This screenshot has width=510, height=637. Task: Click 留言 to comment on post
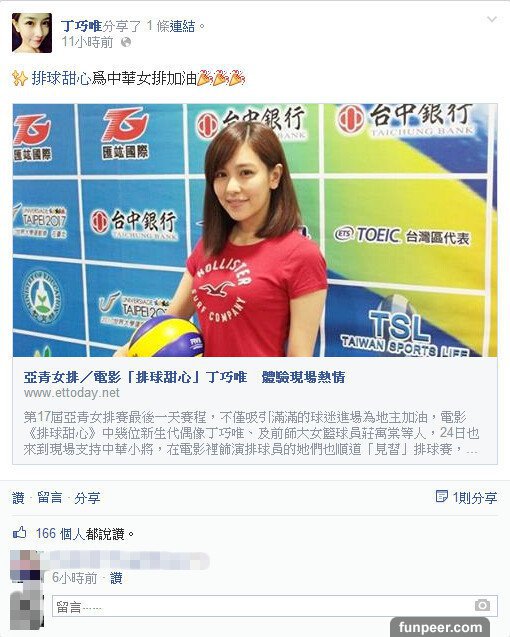point(50,498)
